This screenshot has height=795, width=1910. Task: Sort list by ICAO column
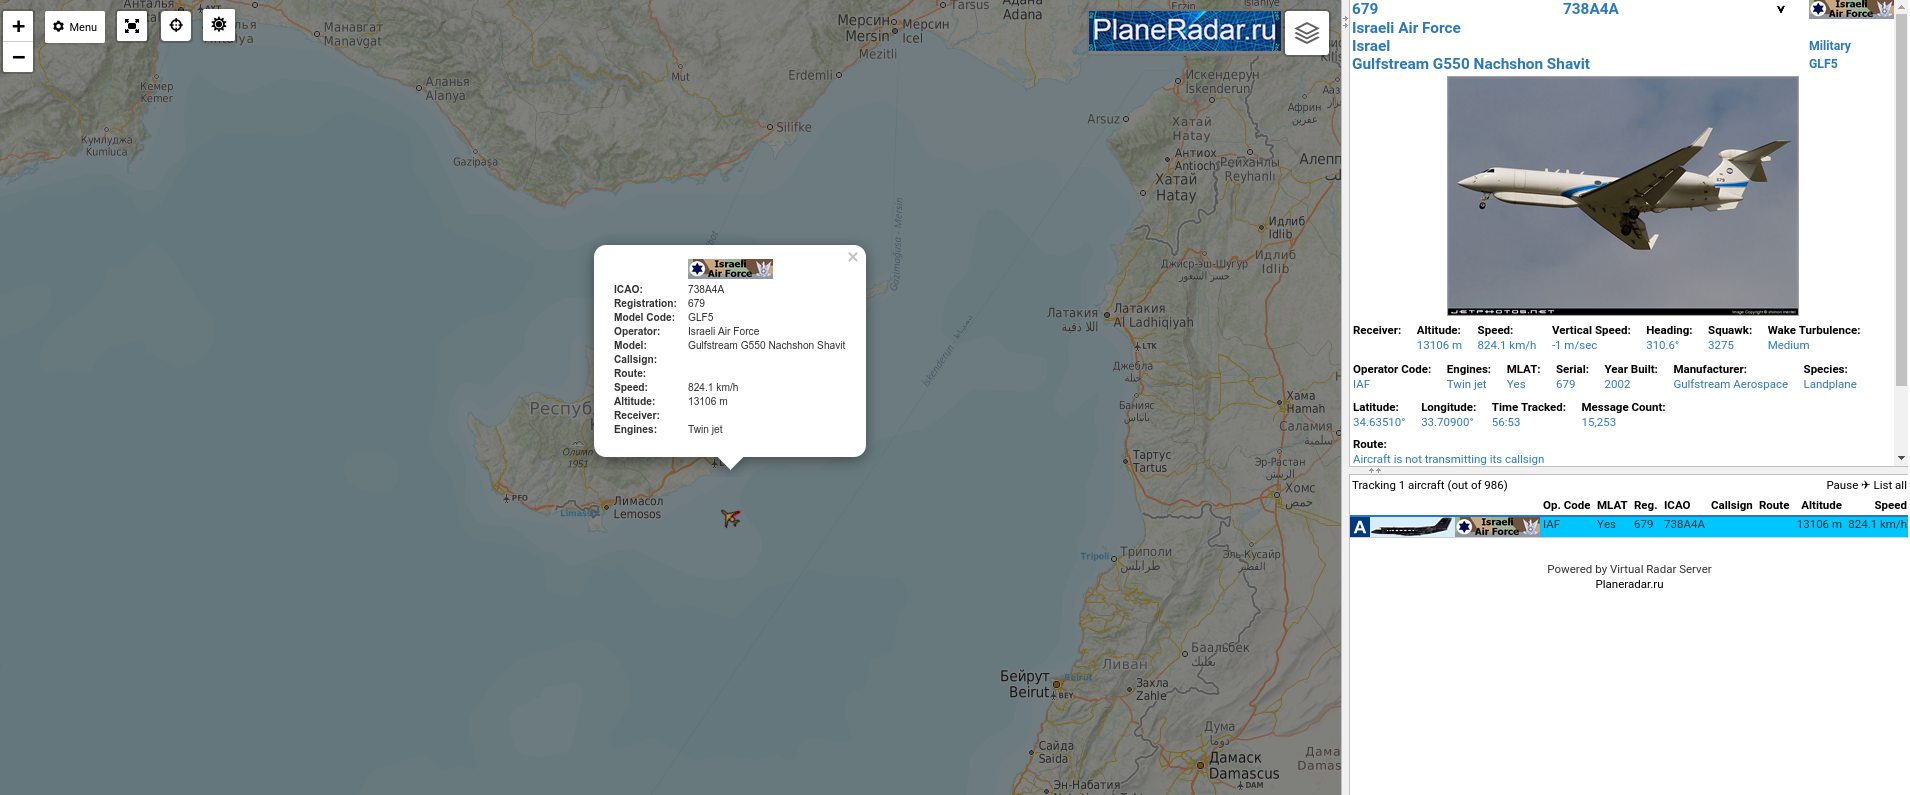point(1677,505)
